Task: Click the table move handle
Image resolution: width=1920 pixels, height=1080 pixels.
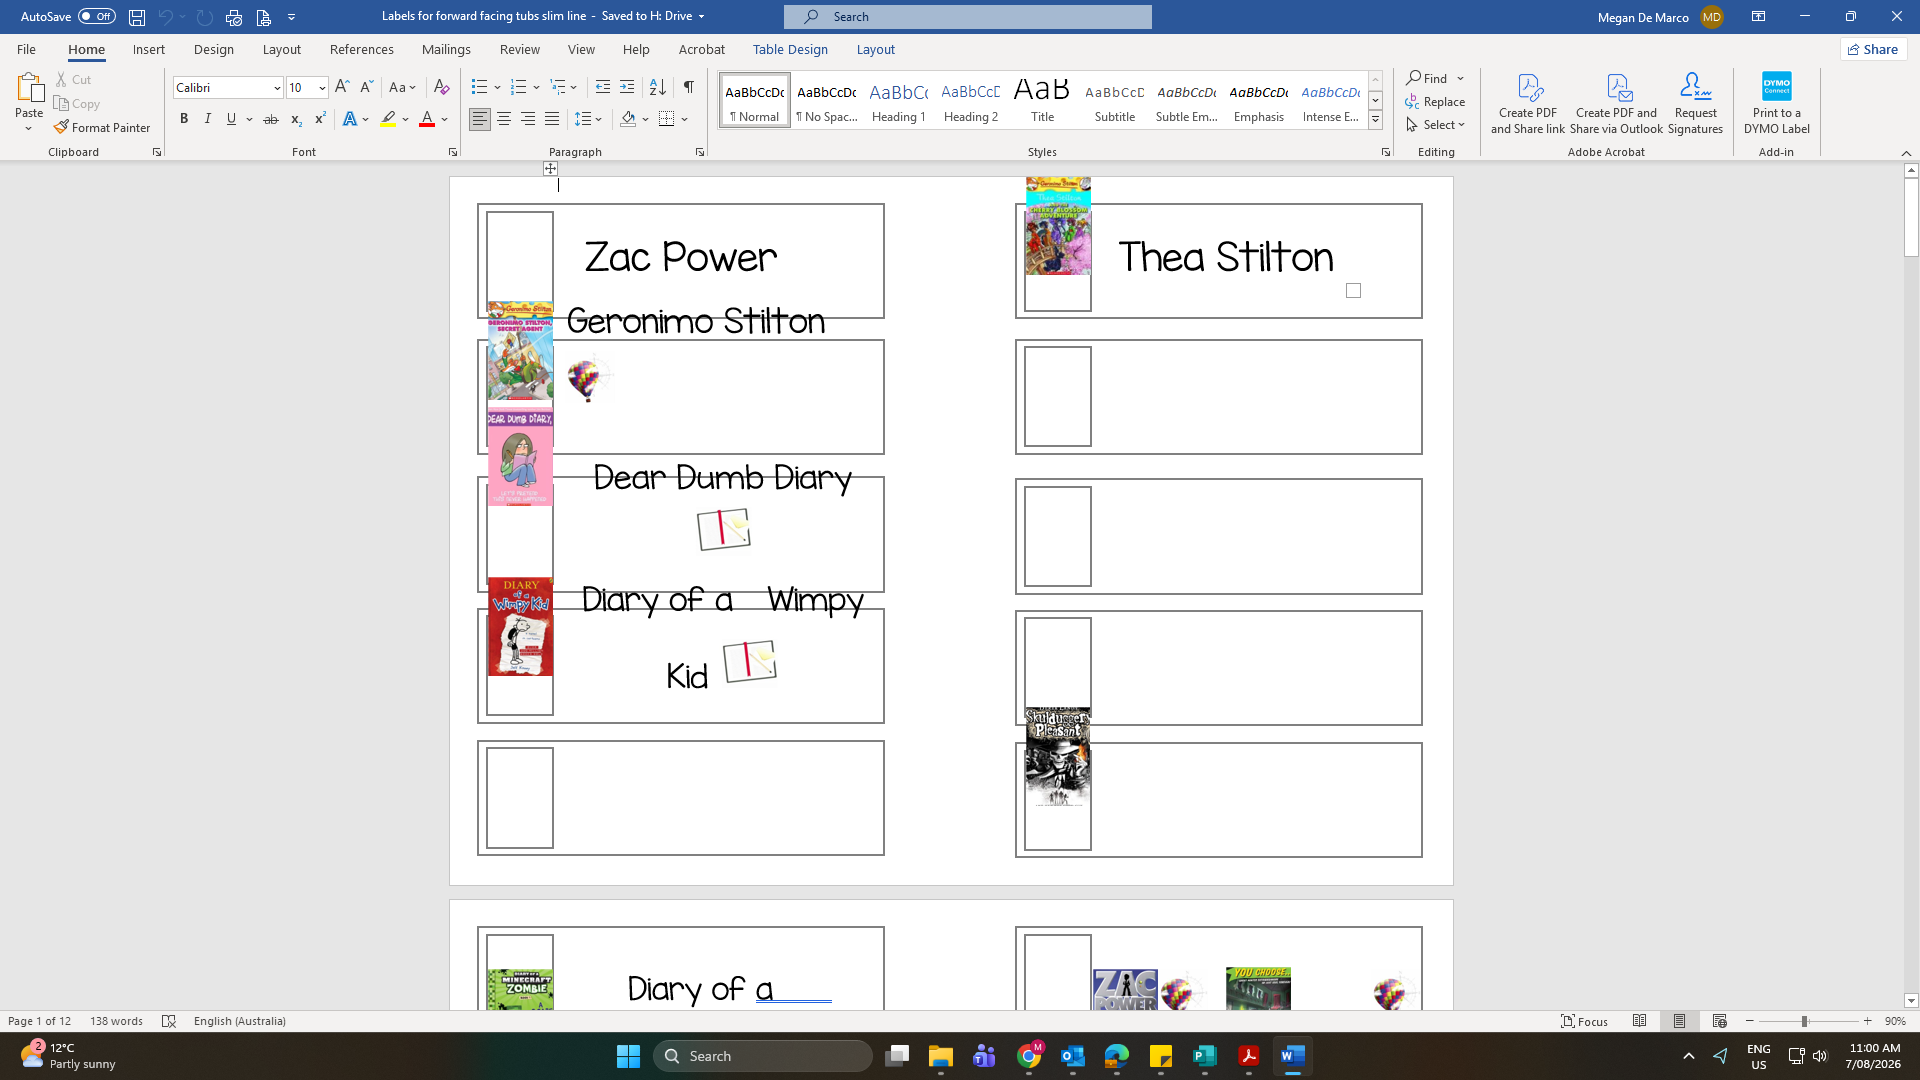Action: coord(550,169)
